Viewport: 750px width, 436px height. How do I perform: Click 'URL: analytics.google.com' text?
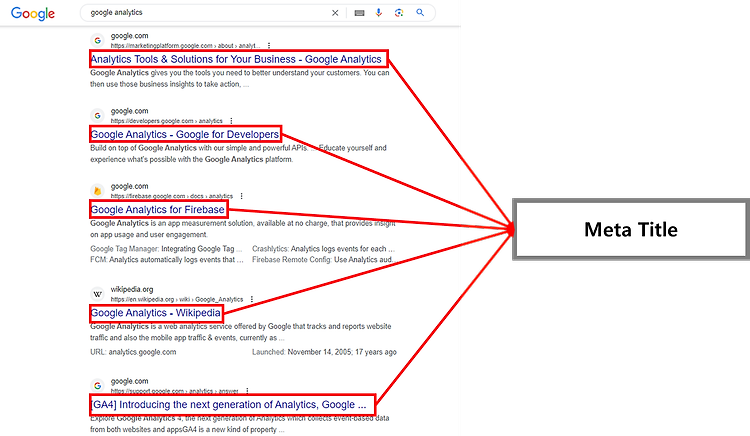click(x=133, y=352)
